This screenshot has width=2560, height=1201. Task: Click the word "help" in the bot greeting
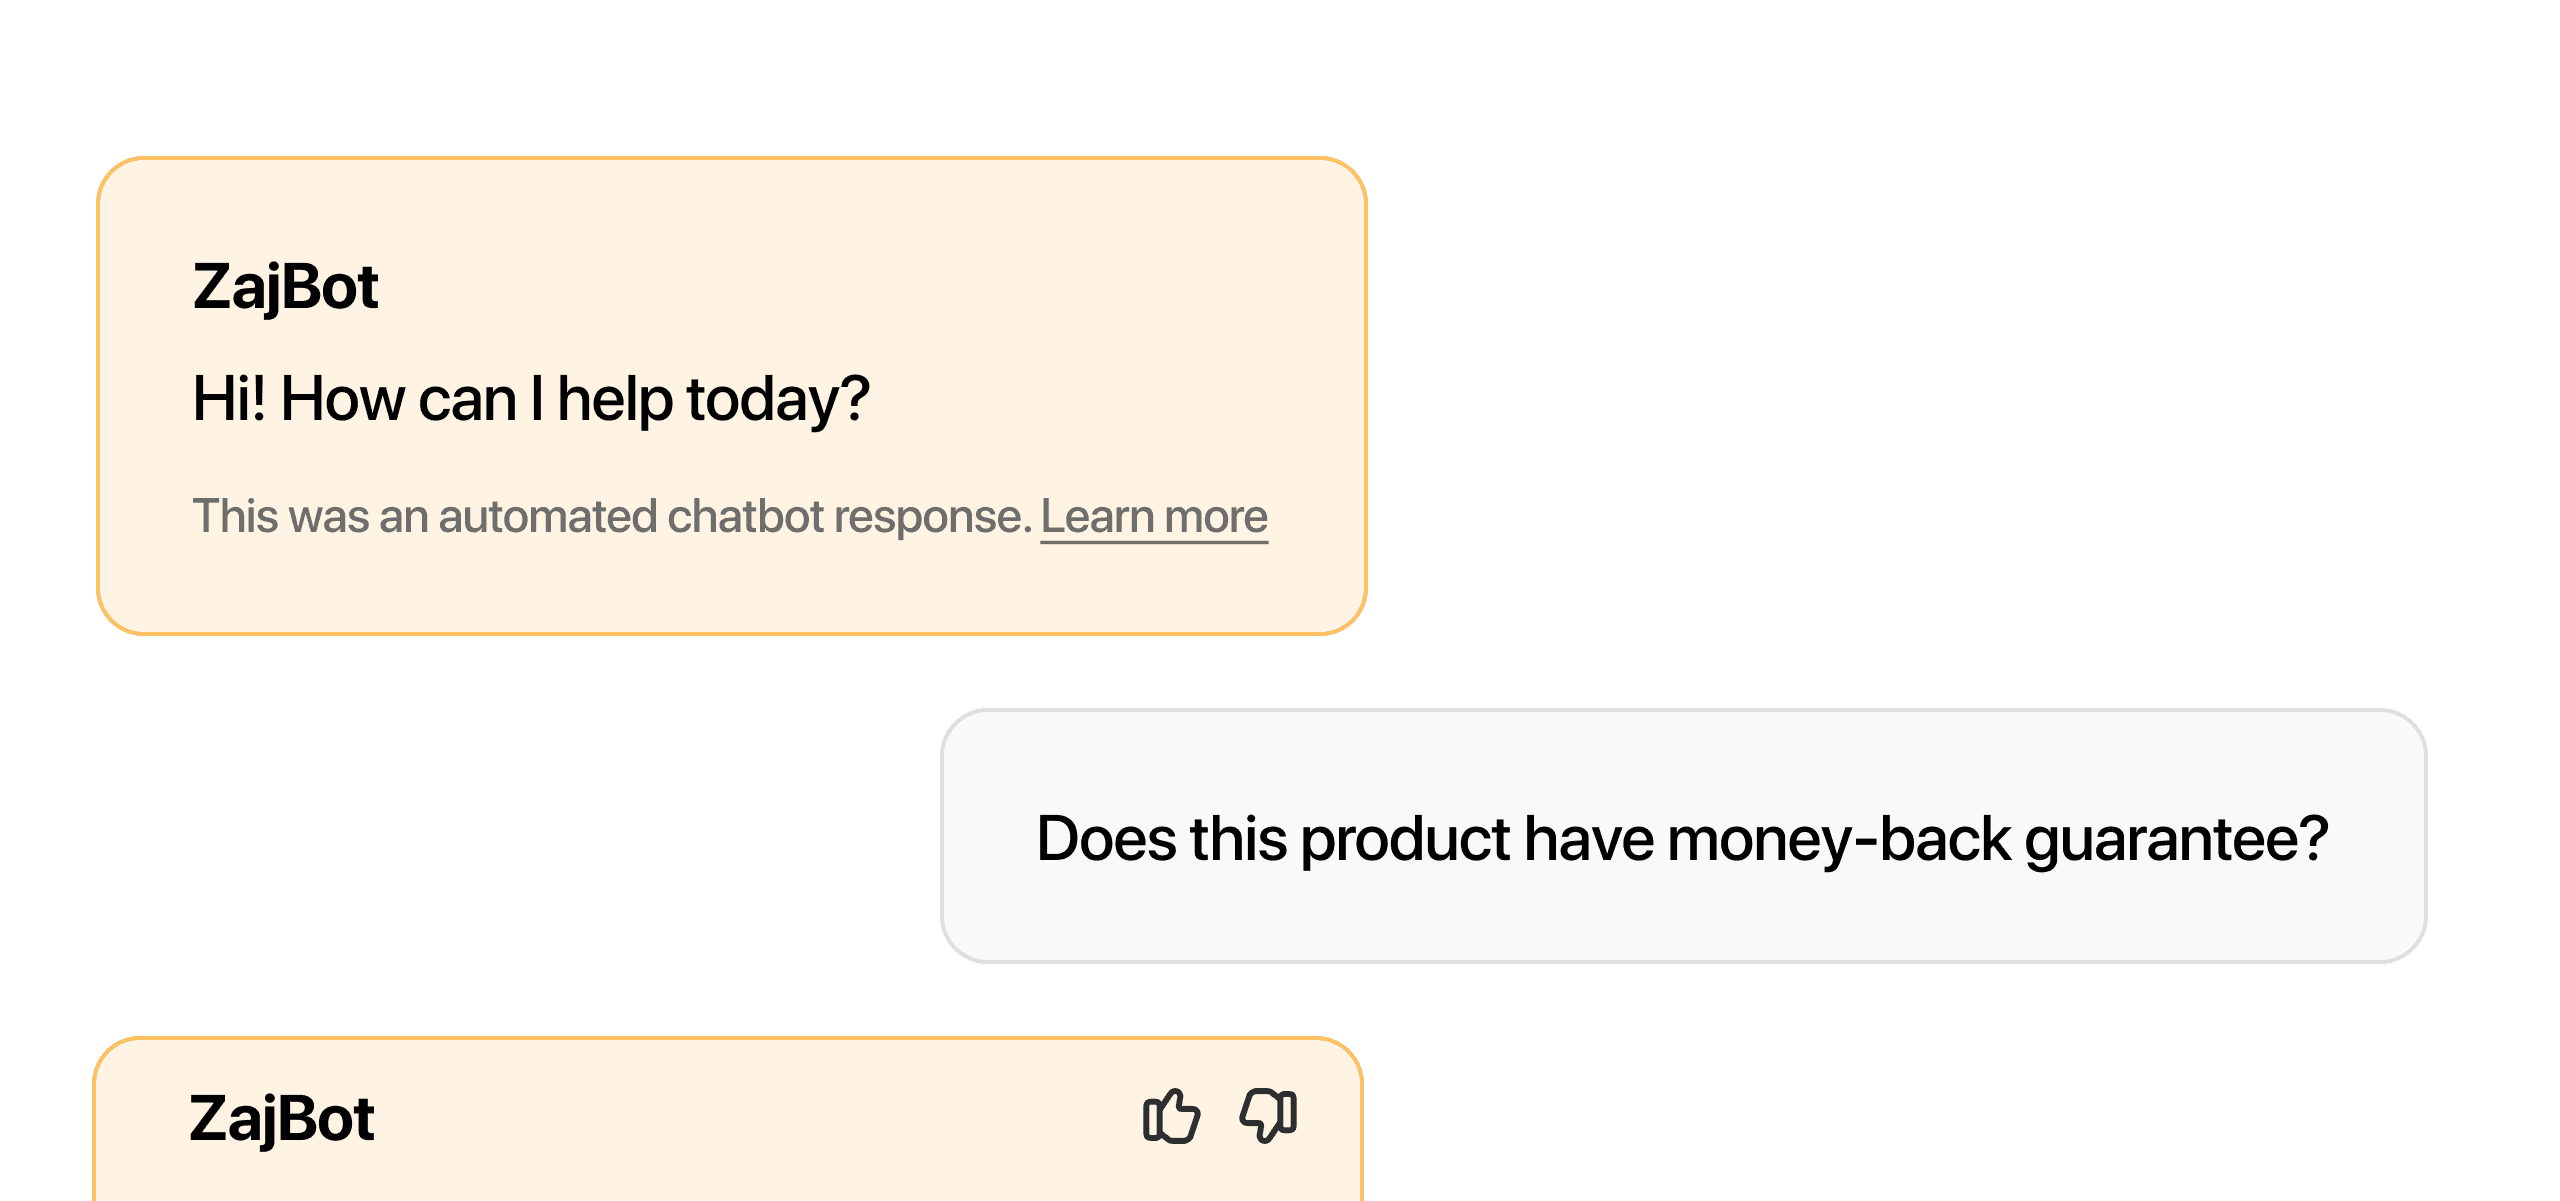[615, 400]
